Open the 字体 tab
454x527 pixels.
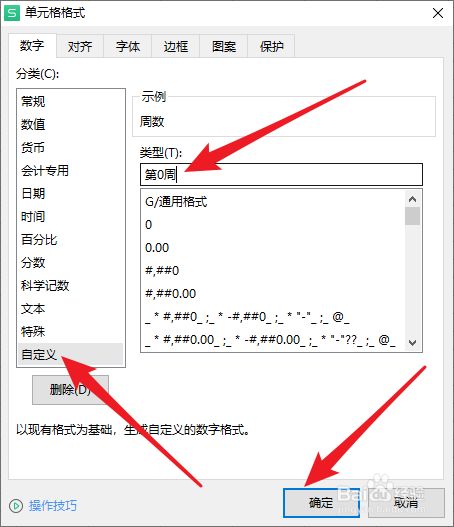pos(127,46)
